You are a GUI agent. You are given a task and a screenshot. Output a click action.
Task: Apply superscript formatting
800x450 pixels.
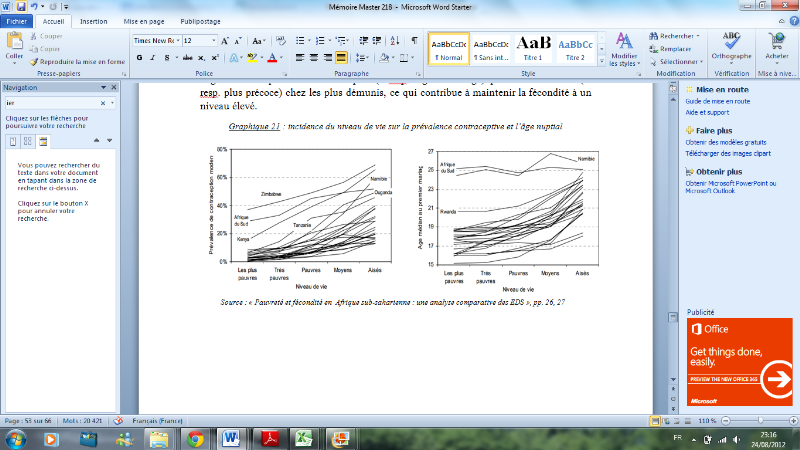(215, 58)
